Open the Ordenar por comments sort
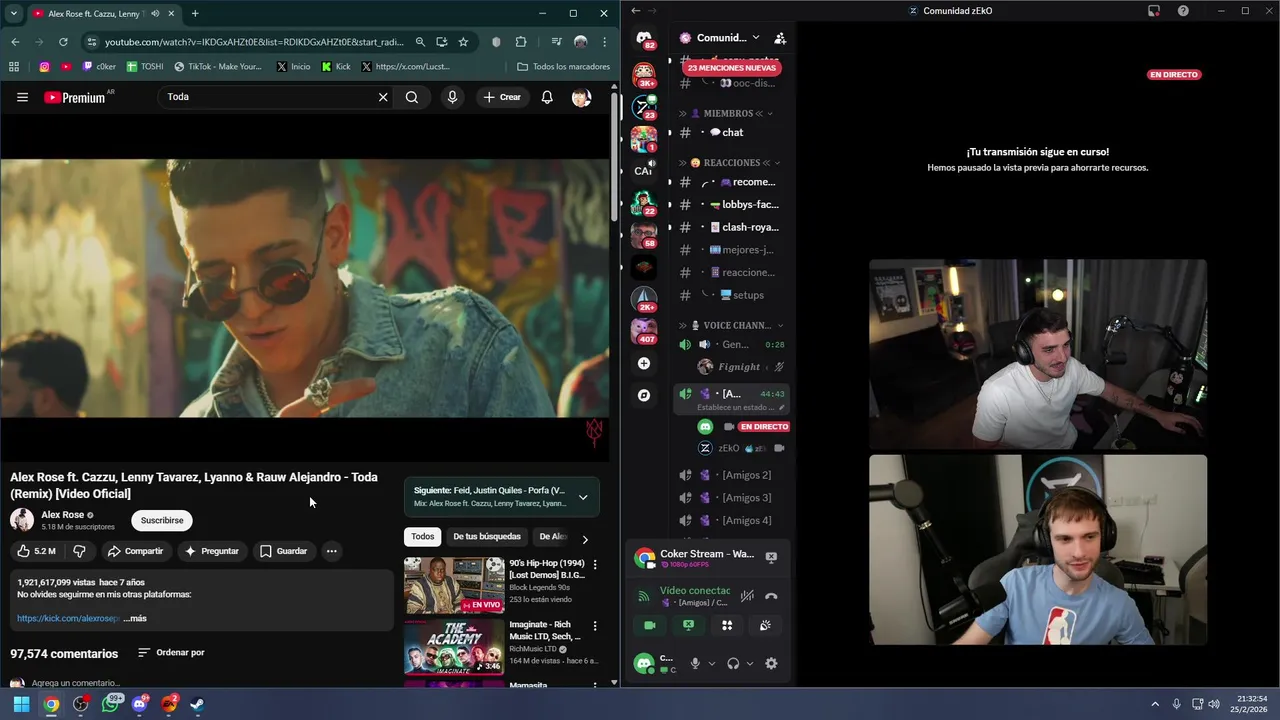Screen dimensions: 1280x720 point(171,653)
